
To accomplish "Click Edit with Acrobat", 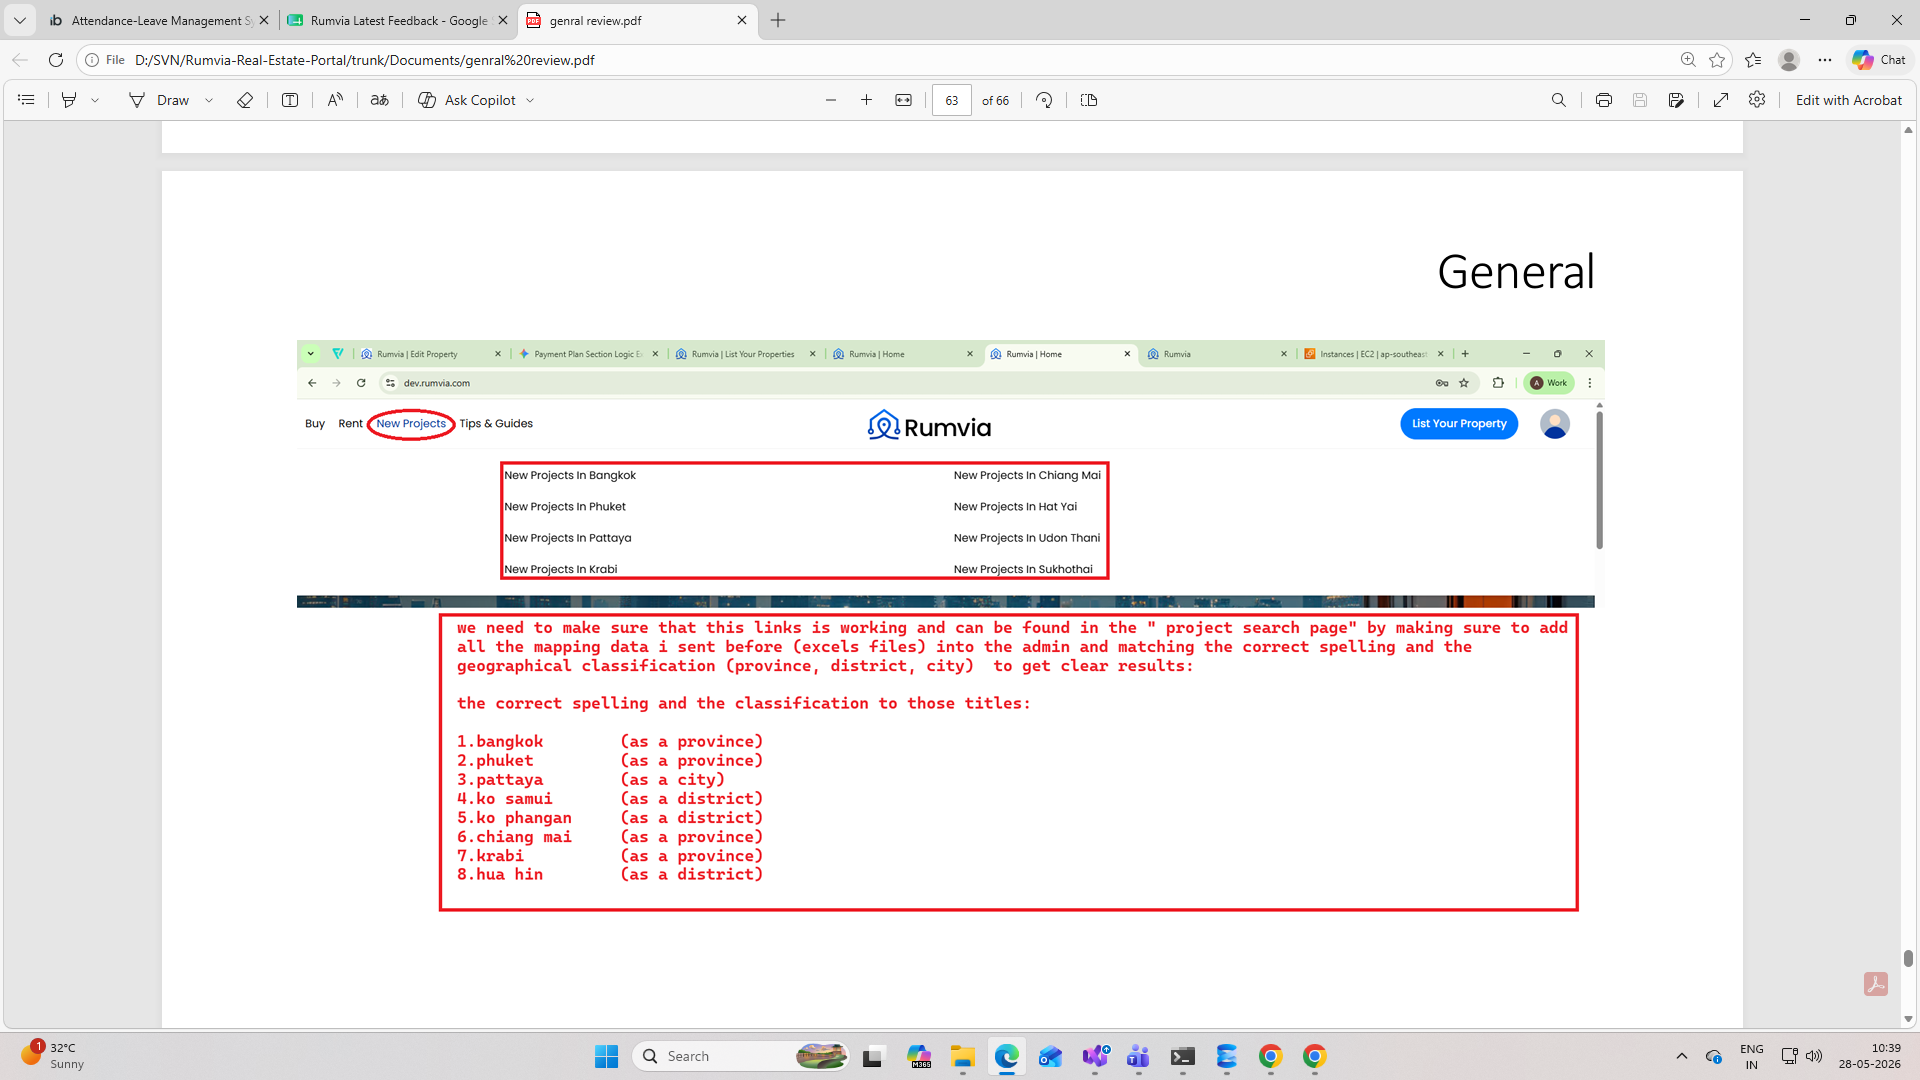I will [1849, 100].
